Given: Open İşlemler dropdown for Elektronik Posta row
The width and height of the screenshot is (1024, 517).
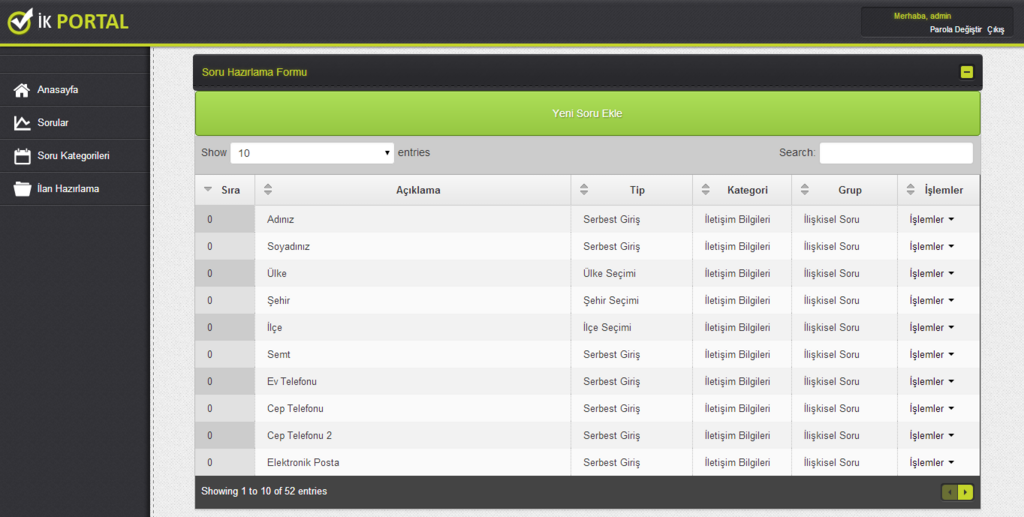Looking at the screenshot, I should point(931,462).
